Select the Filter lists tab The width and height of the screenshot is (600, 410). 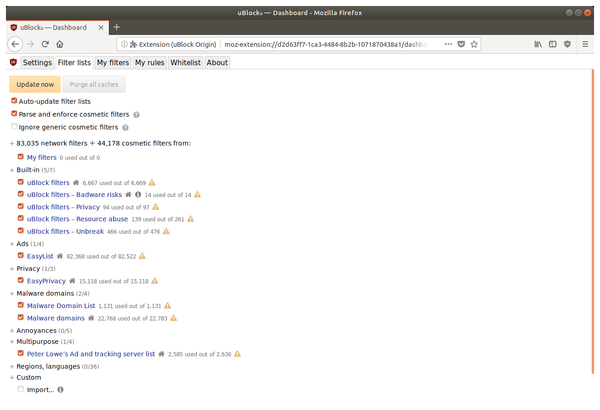point(74,62)
